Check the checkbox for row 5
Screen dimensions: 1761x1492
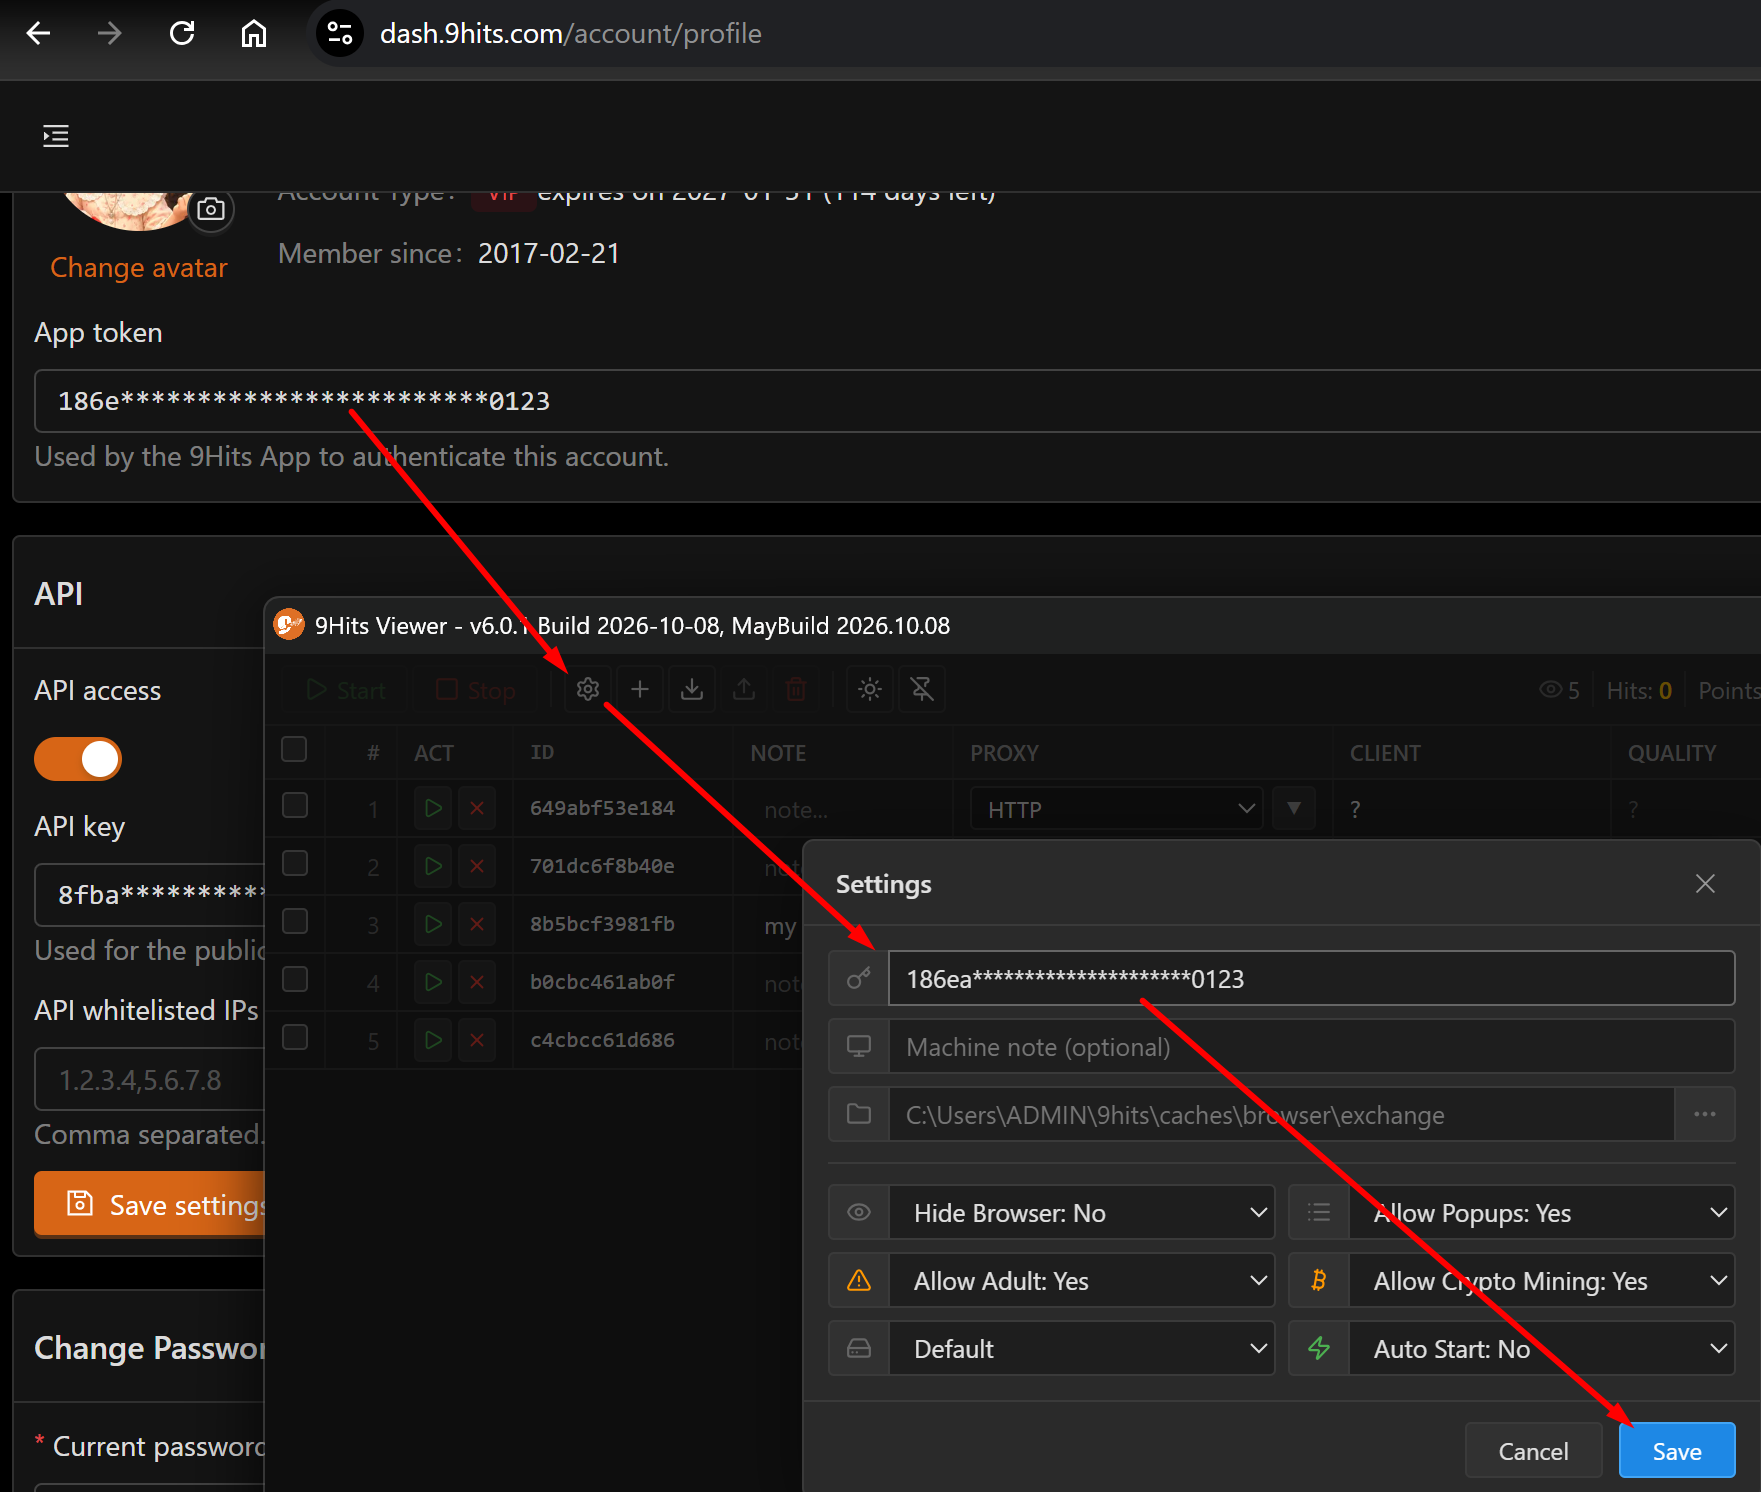(x=295, y=1038)
